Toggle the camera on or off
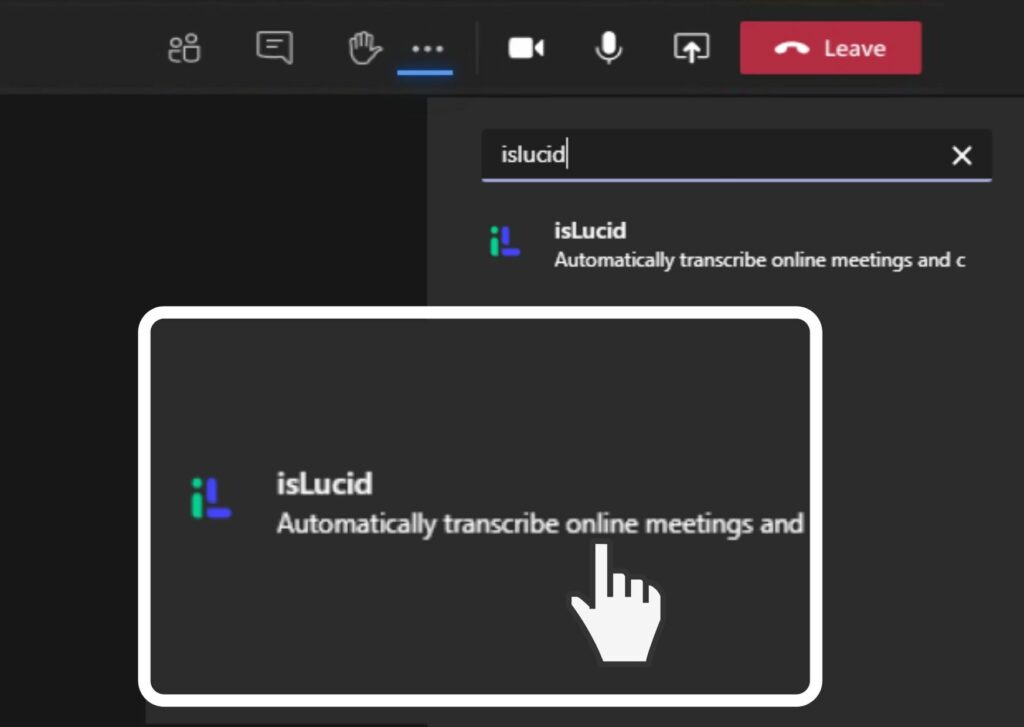The width and height of the screenshot is (1024, 727). (526, 48)
